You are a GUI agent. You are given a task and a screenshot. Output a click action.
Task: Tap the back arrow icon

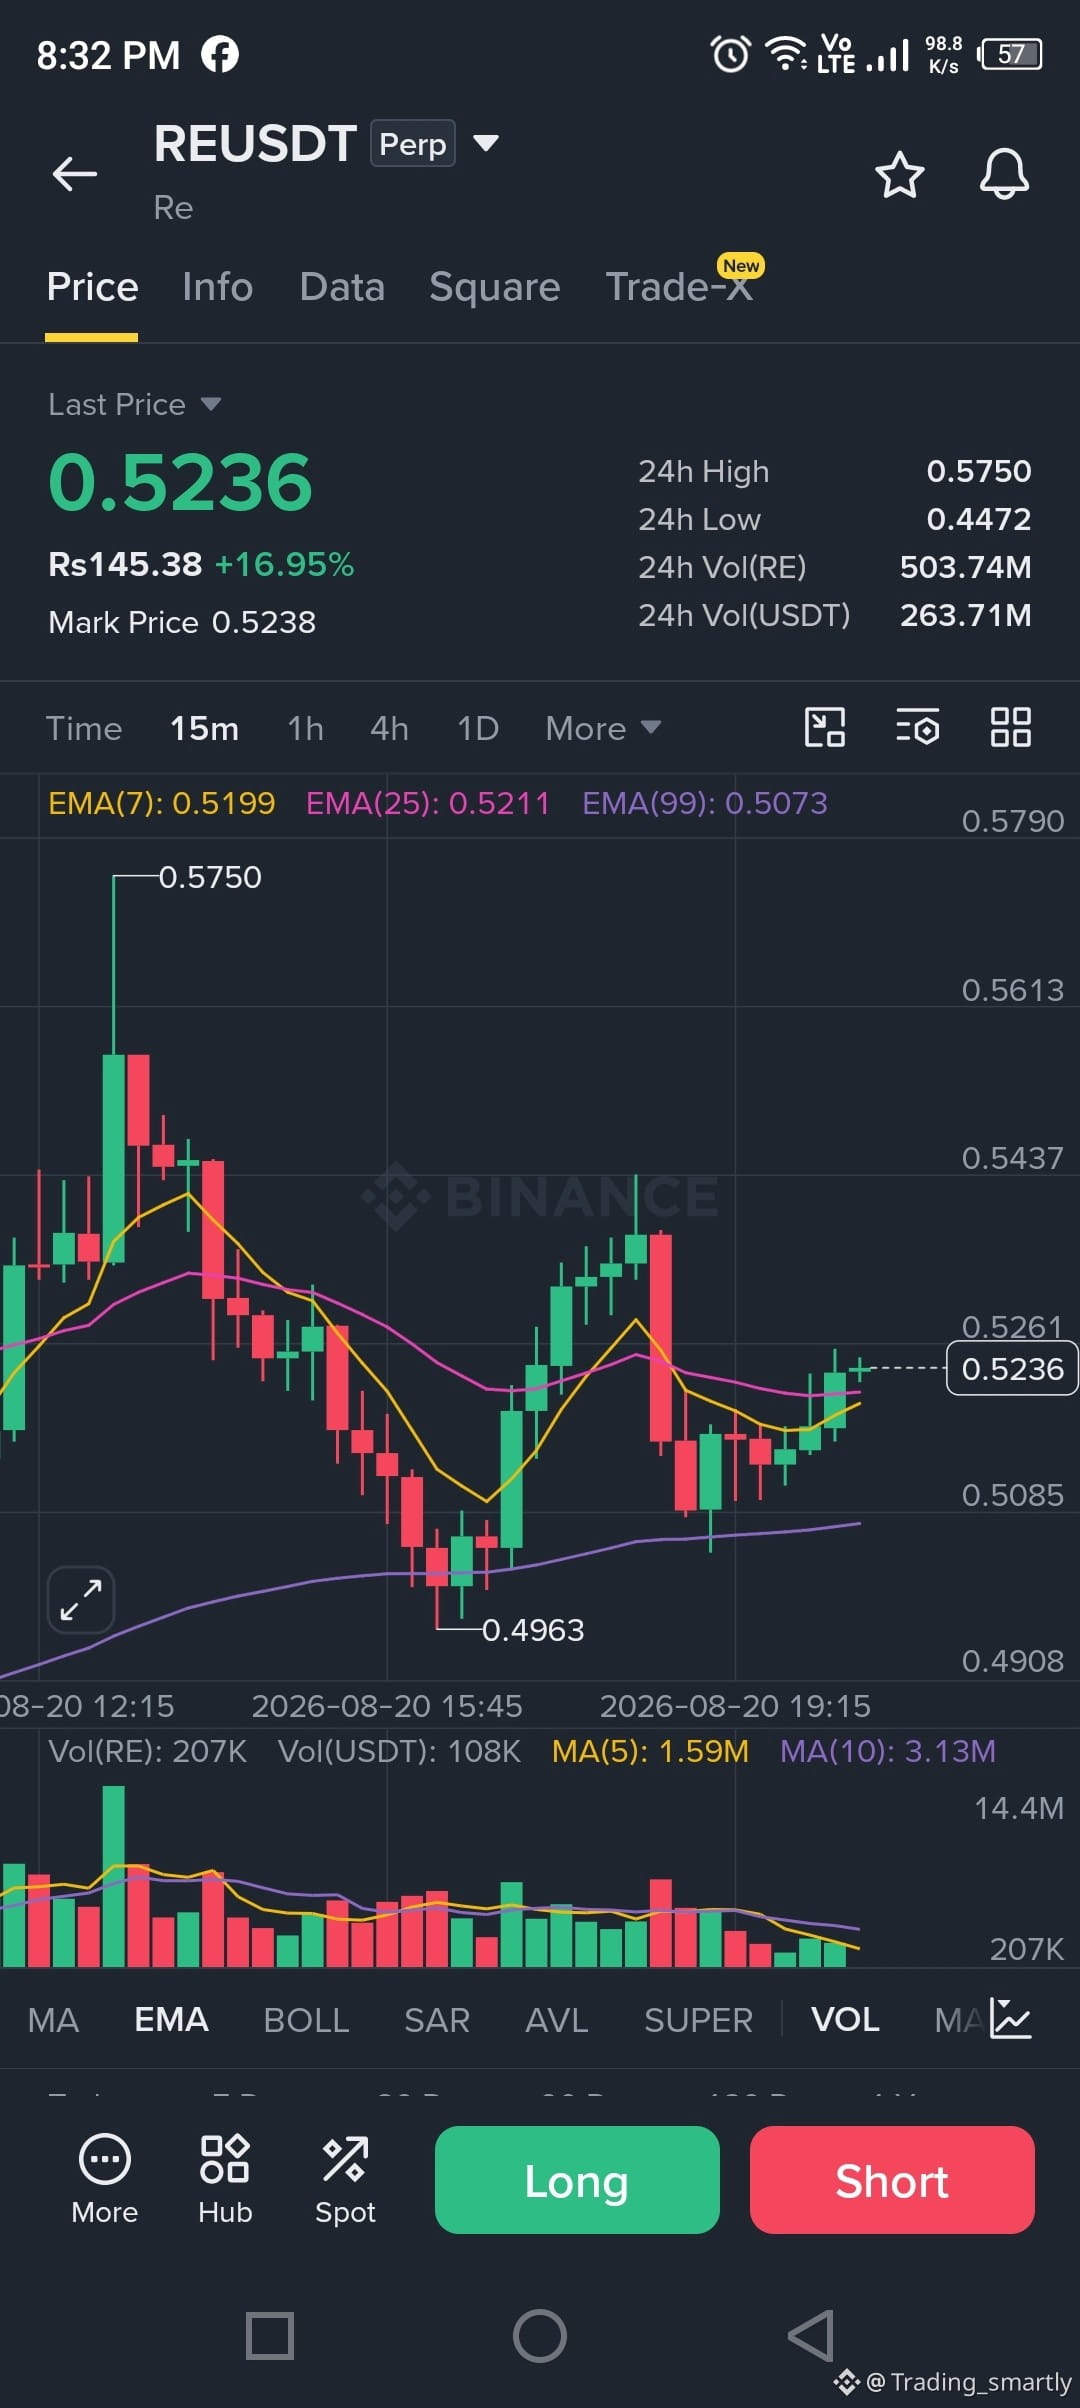tap(75, 173)
